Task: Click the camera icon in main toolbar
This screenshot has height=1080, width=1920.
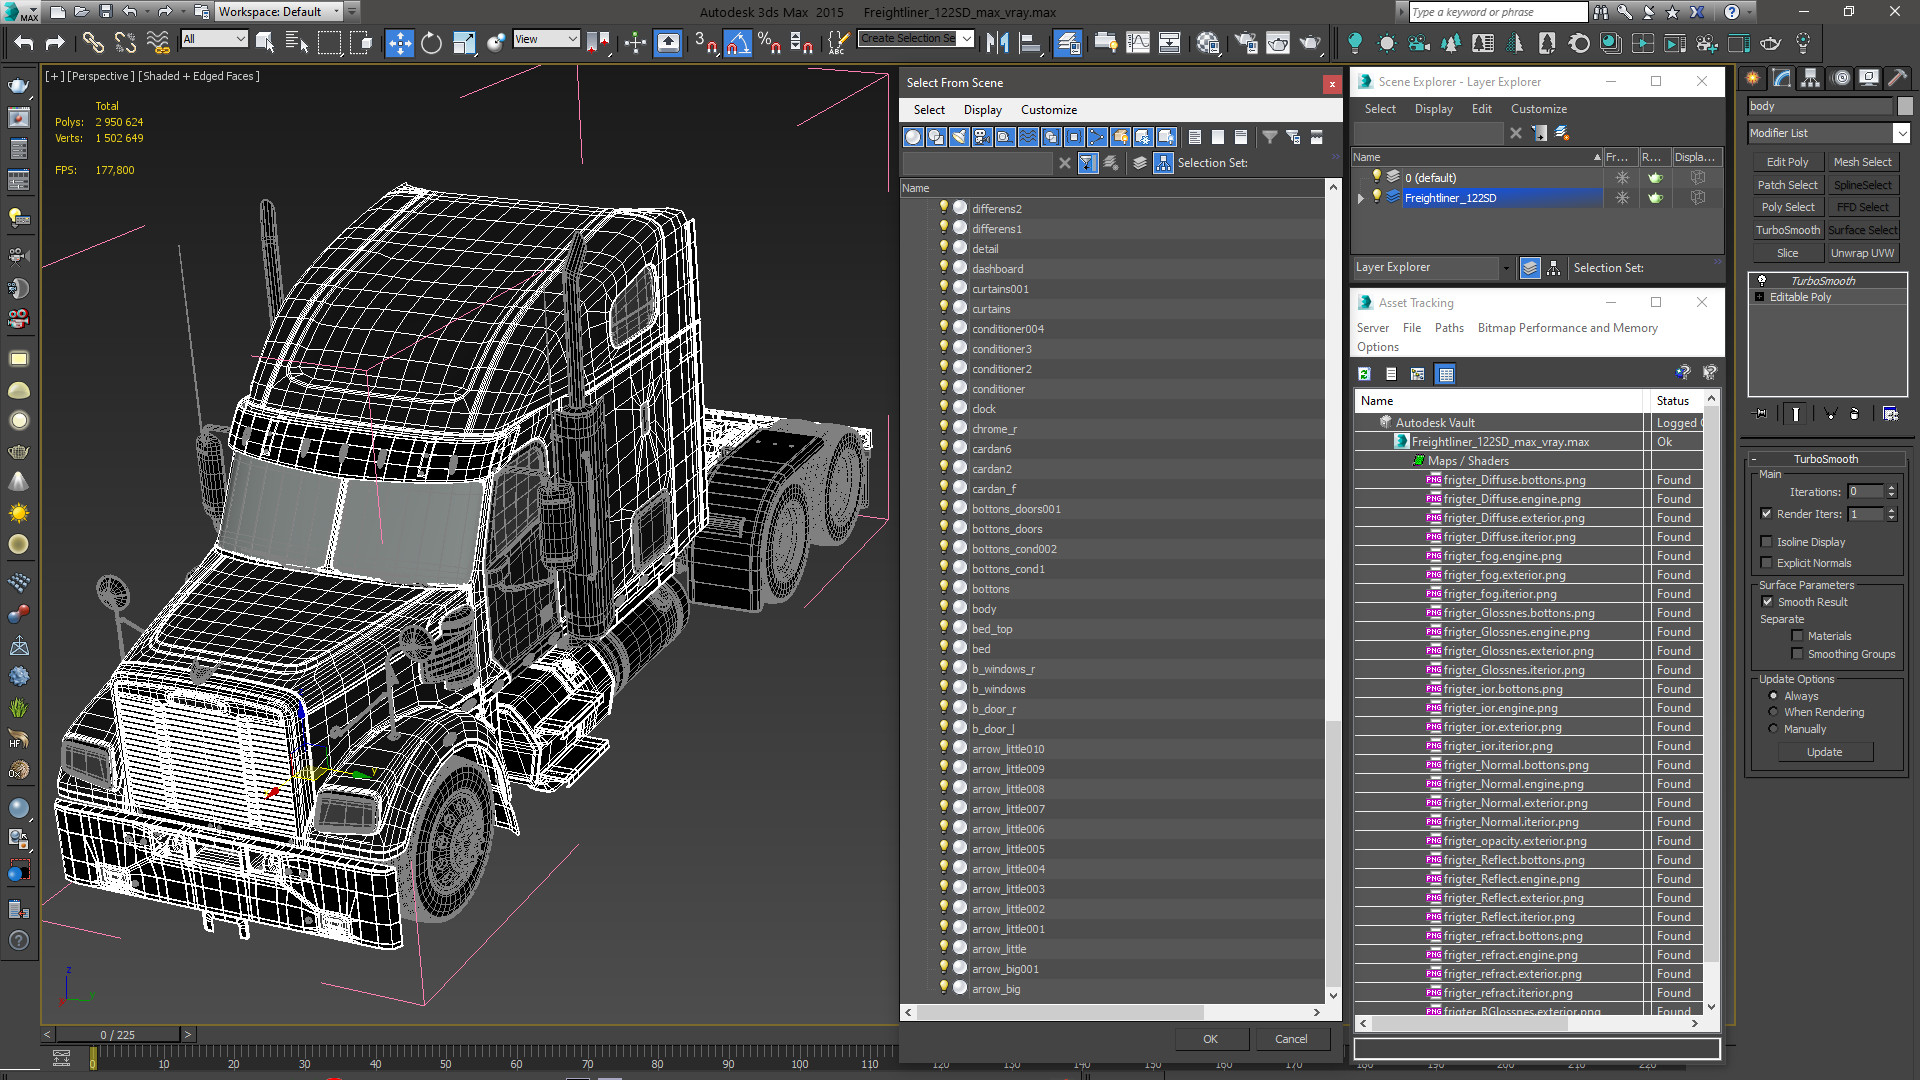Action: click(x=1418, y=43)
